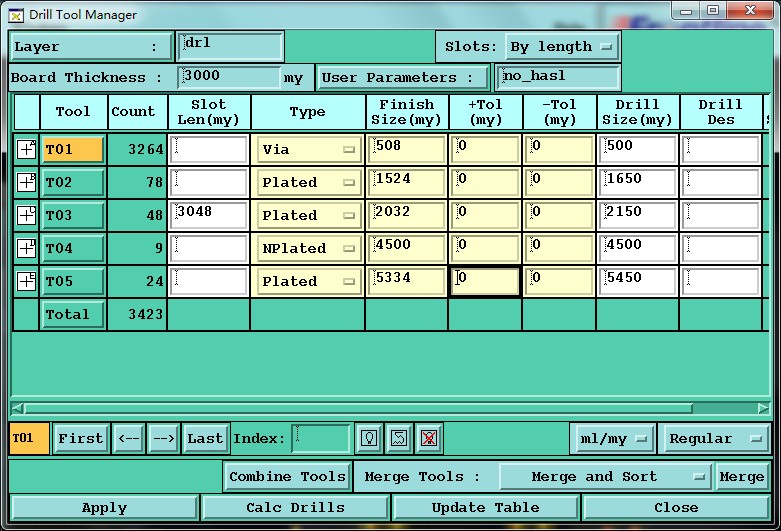Expand the plus icon for tool T03
The image size is (781, 531).
coord(26,215)
